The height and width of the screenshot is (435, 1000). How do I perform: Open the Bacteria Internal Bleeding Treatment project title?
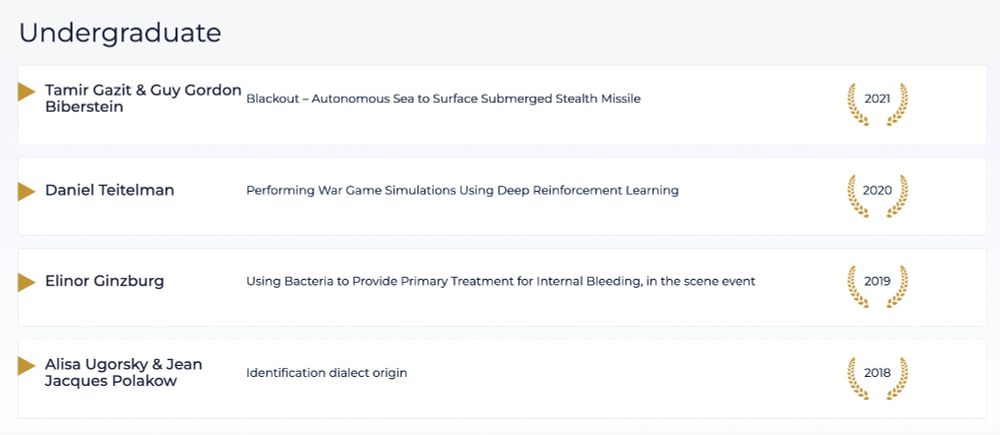[x=500, y=282]
